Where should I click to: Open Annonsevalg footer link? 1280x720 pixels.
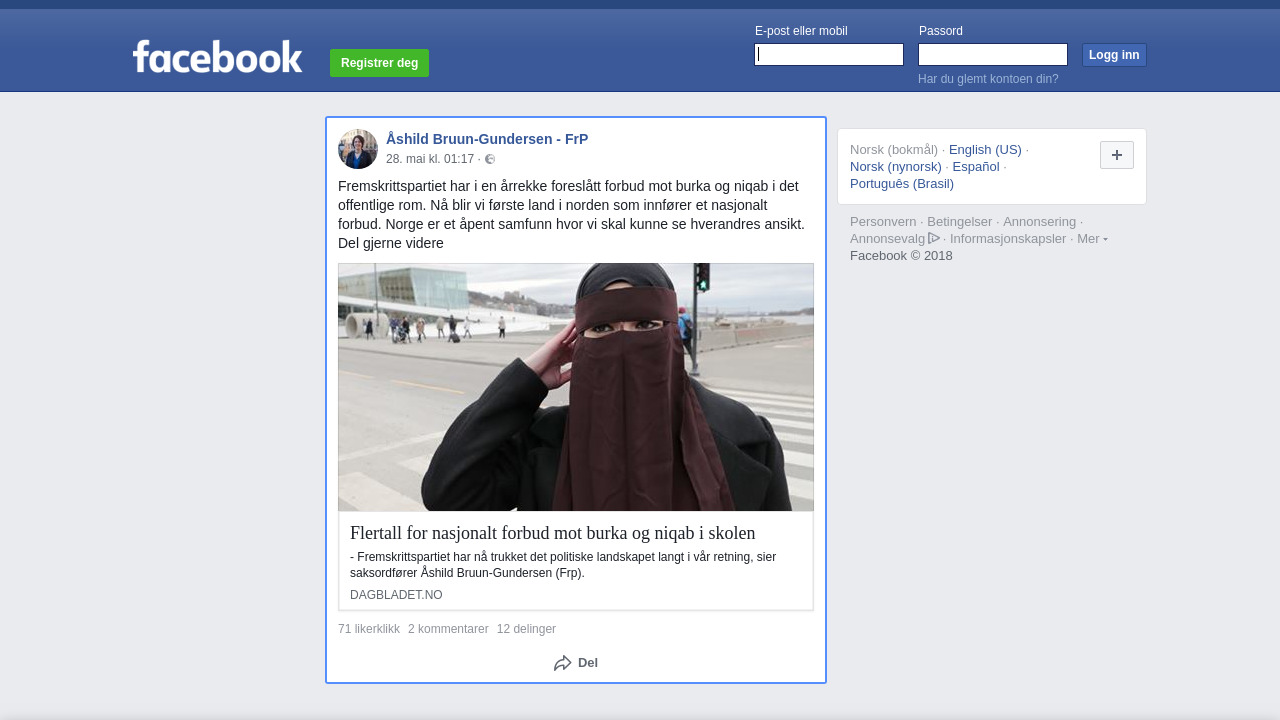pyautogui.click(x=888, y=239)
